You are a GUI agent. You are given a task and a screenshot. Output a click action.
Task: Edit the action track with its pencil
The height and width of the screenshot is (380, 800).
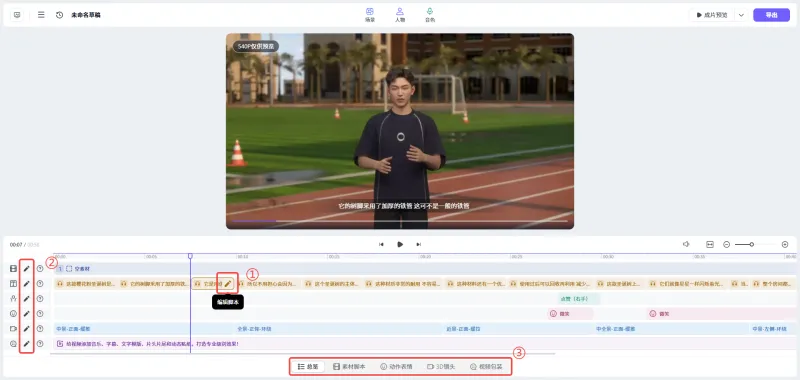(x=27, y=298)
